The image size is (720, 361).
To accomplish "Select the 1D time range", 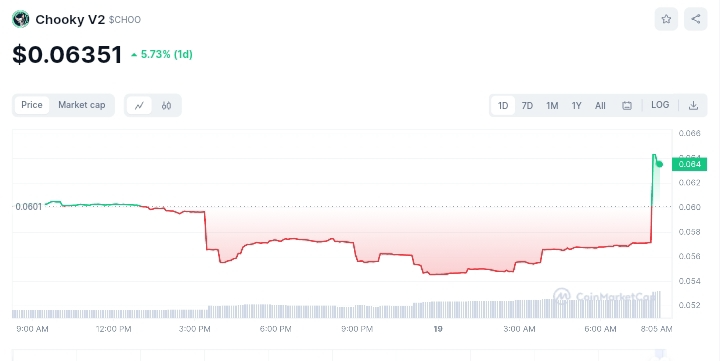I will point(503,106).
